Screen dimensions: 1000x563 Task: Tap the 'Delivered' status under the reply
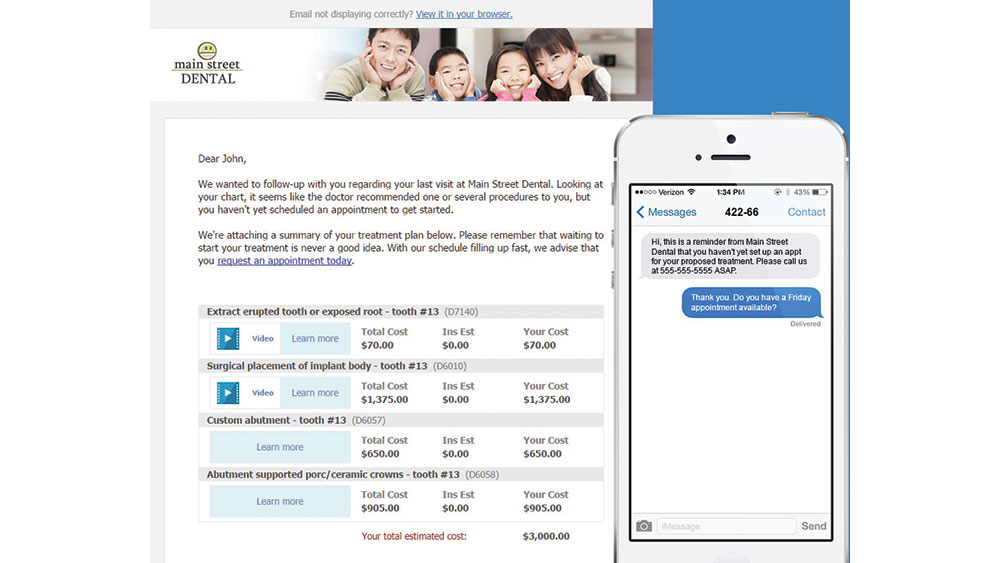pos(805,324)
